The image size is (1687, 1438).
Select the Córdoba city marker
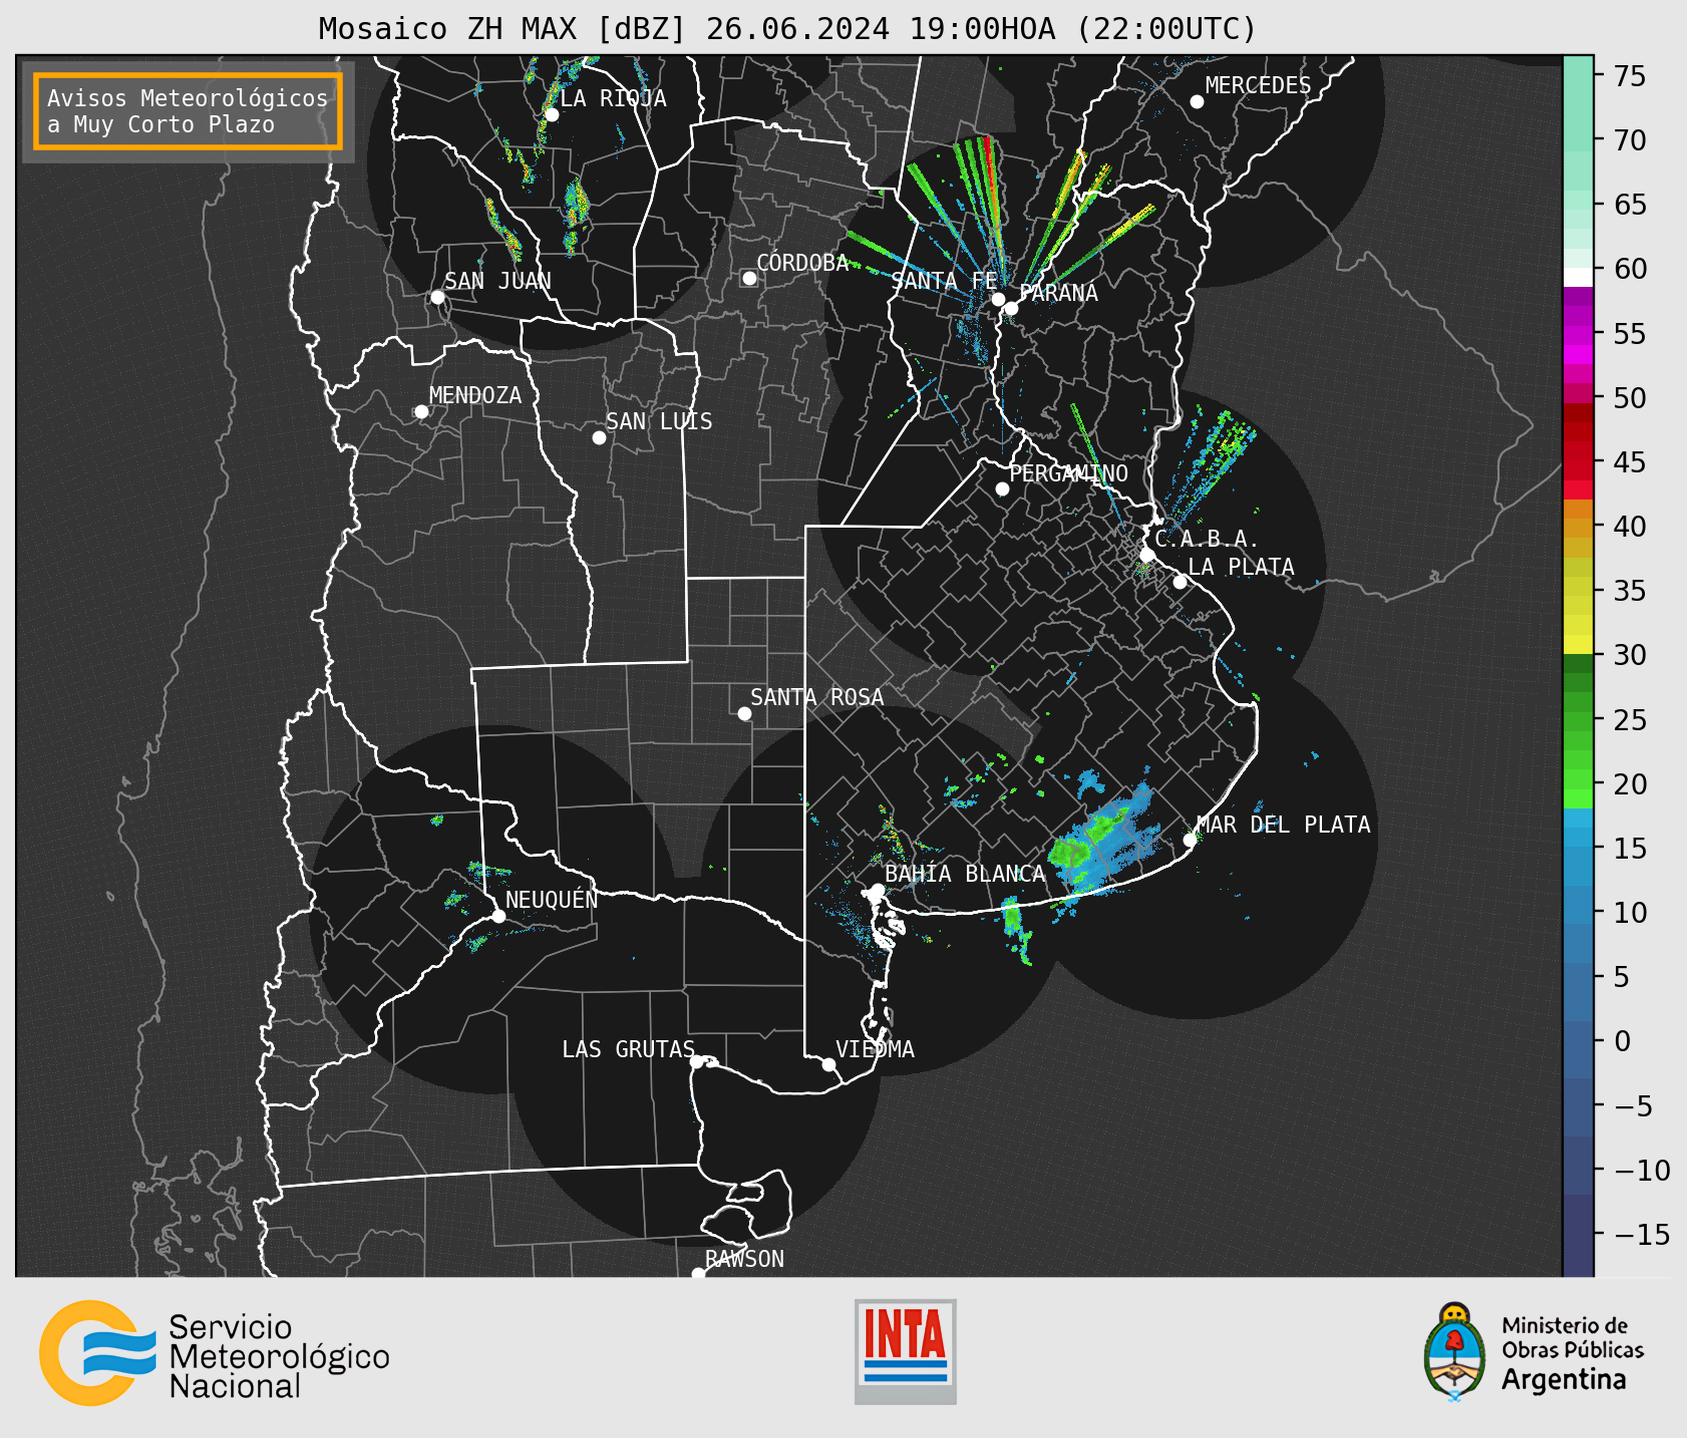pos(749,278)
